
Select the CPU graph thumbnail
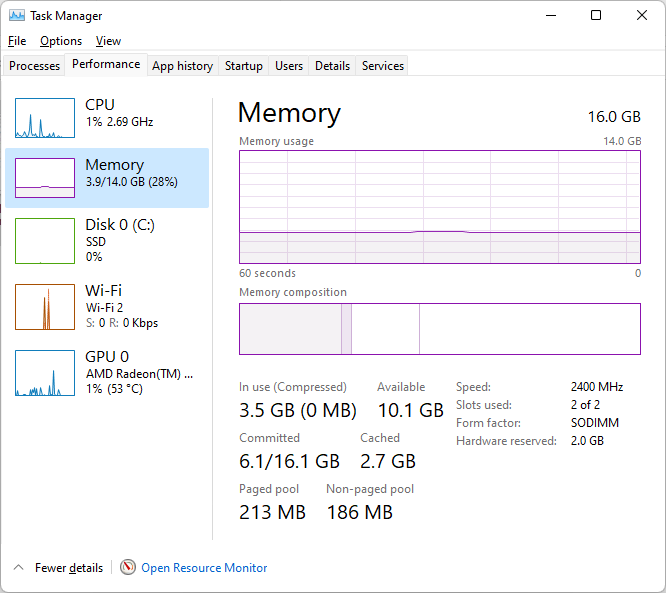[45, 118]
